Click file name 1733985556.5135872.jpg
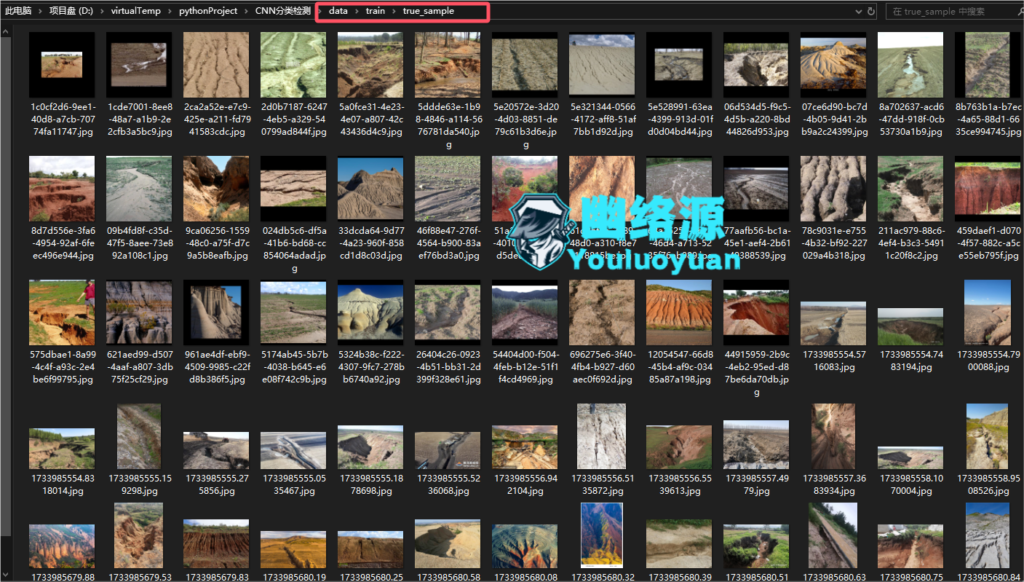This screenshot has width=1024, height=582. (x=601, y=485)
